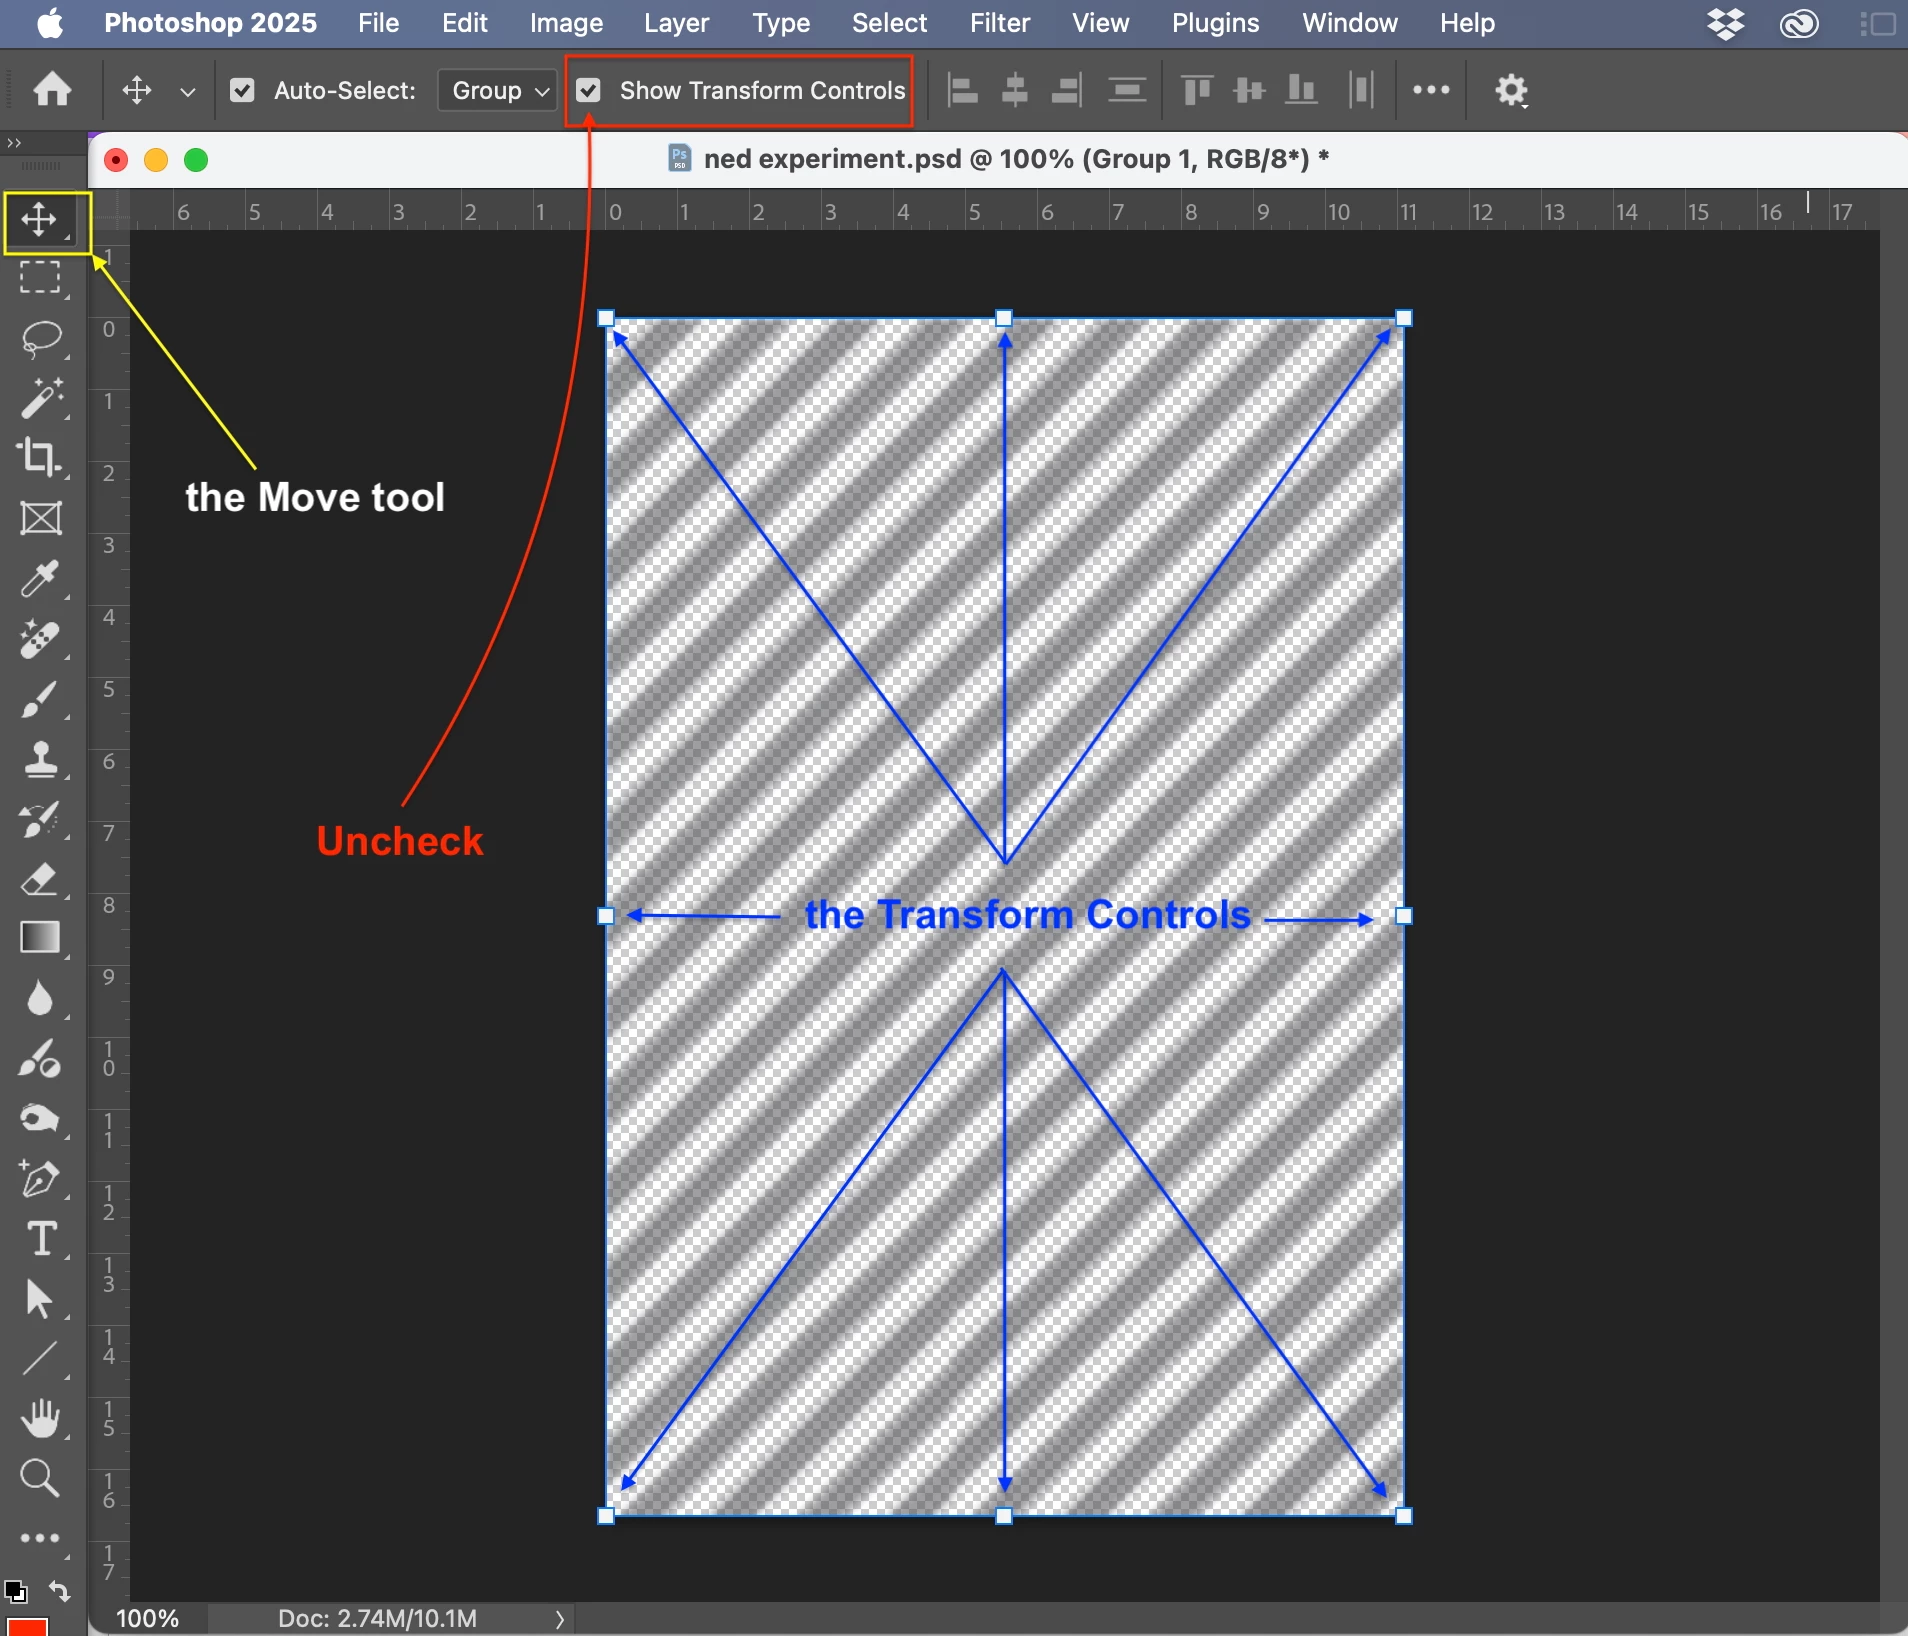Select the History Brush tool
This screenshot has height=1636, width=1908.
40,819
